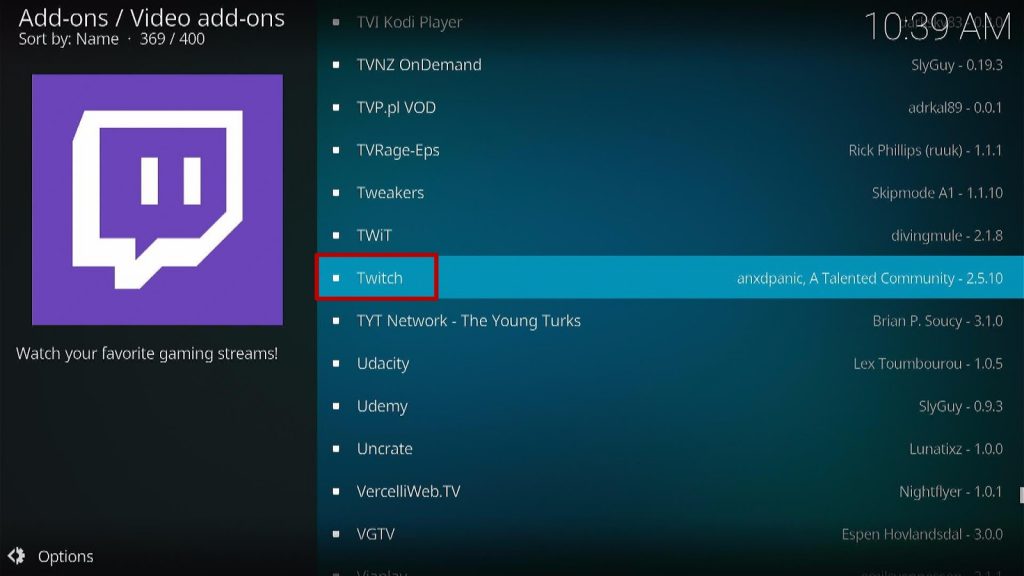Select the VGTV add-on
1024x576 pixels.
671,534
